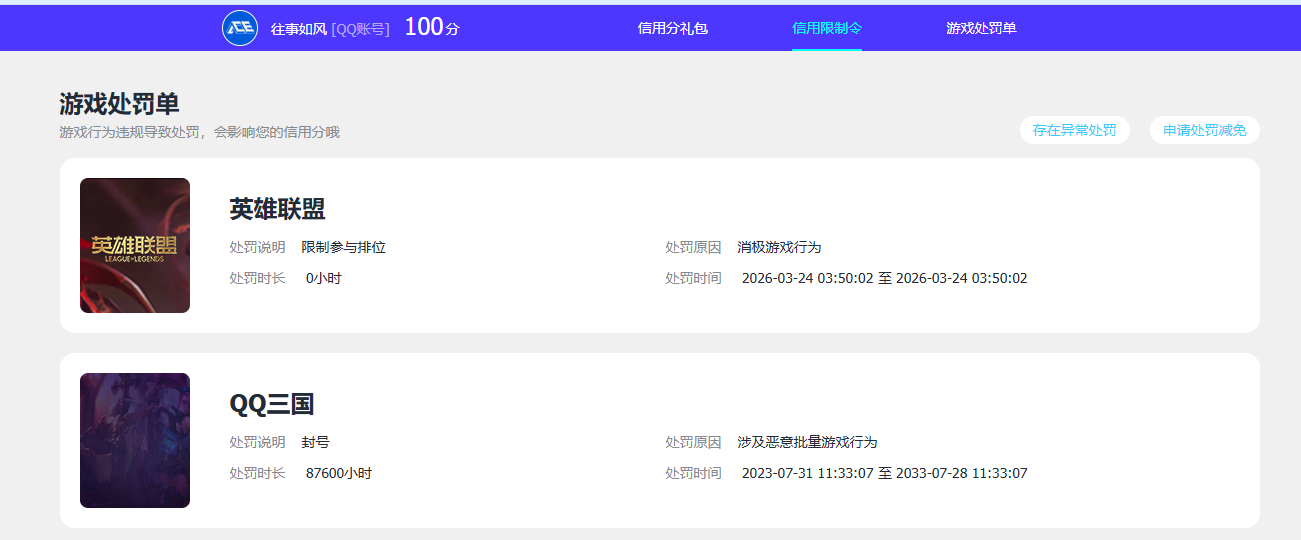
Task: Click the 限制参与排位 penalty description
Action: [344, 247]
